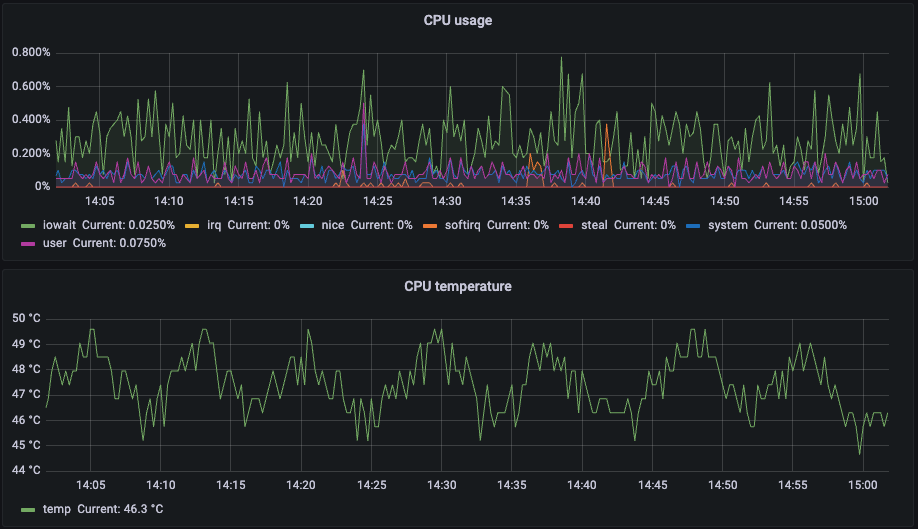Click the blue system legend color swatch
The width and height of the screenshot is (918, 529).
pyautogui.click(x=693, y=225)
